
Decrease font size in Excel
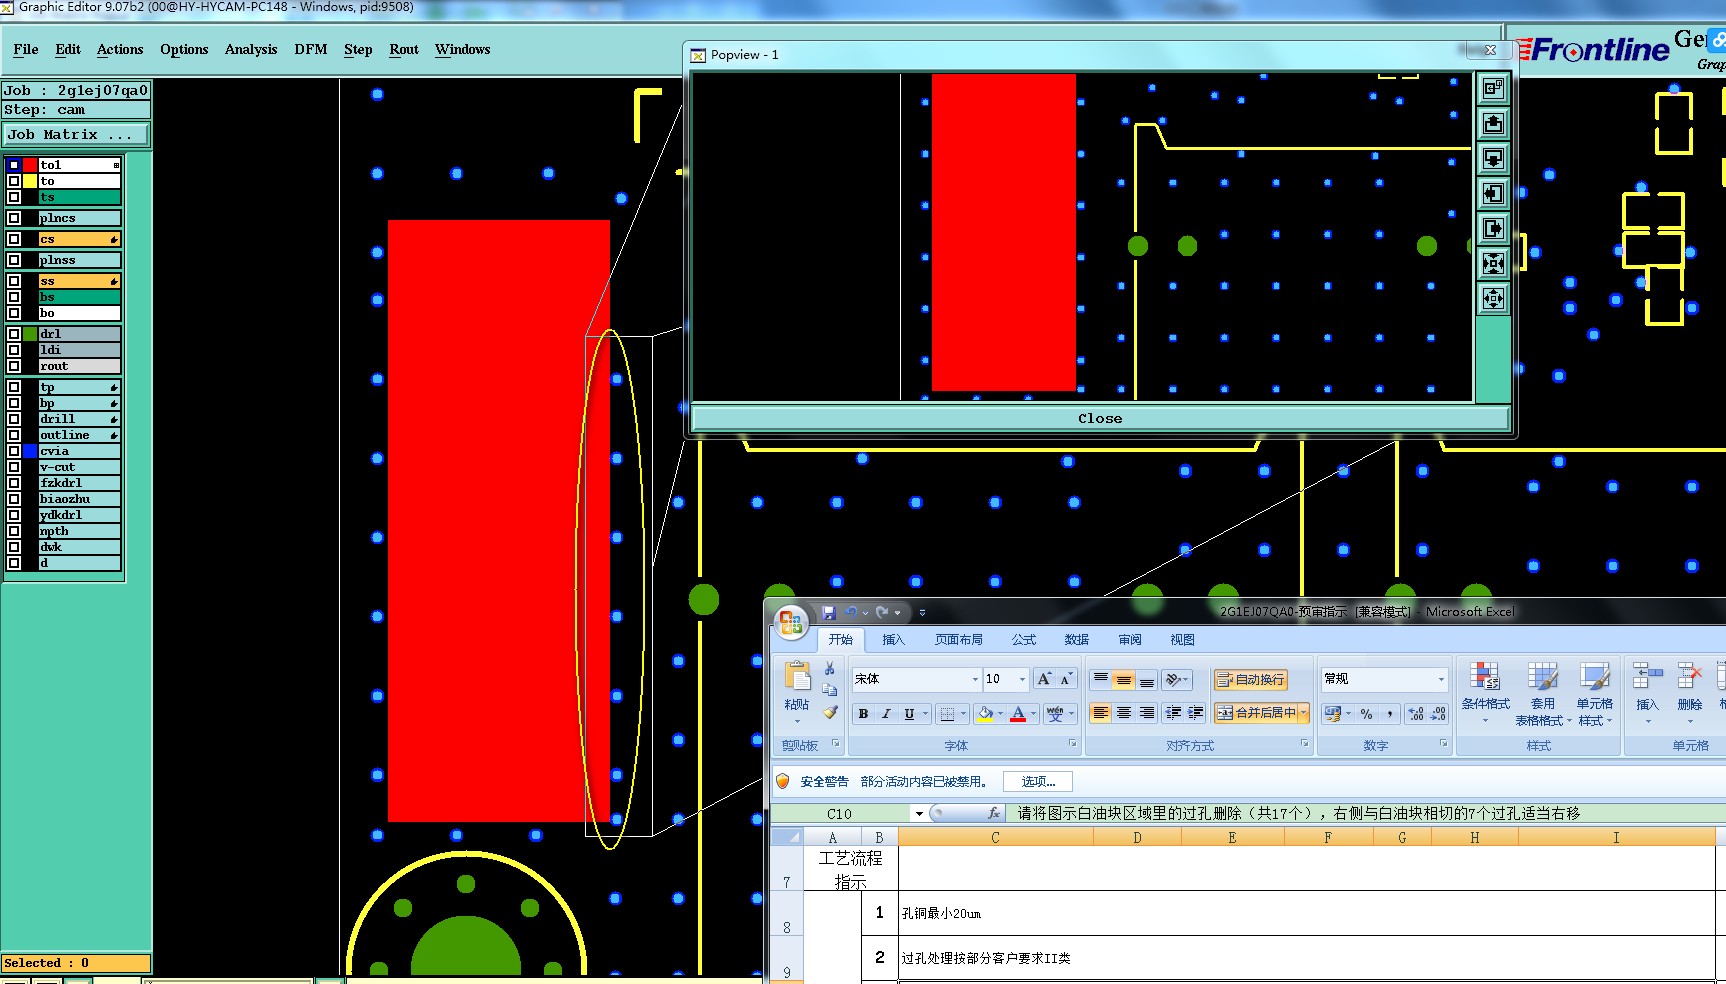tap(1066, 679)
